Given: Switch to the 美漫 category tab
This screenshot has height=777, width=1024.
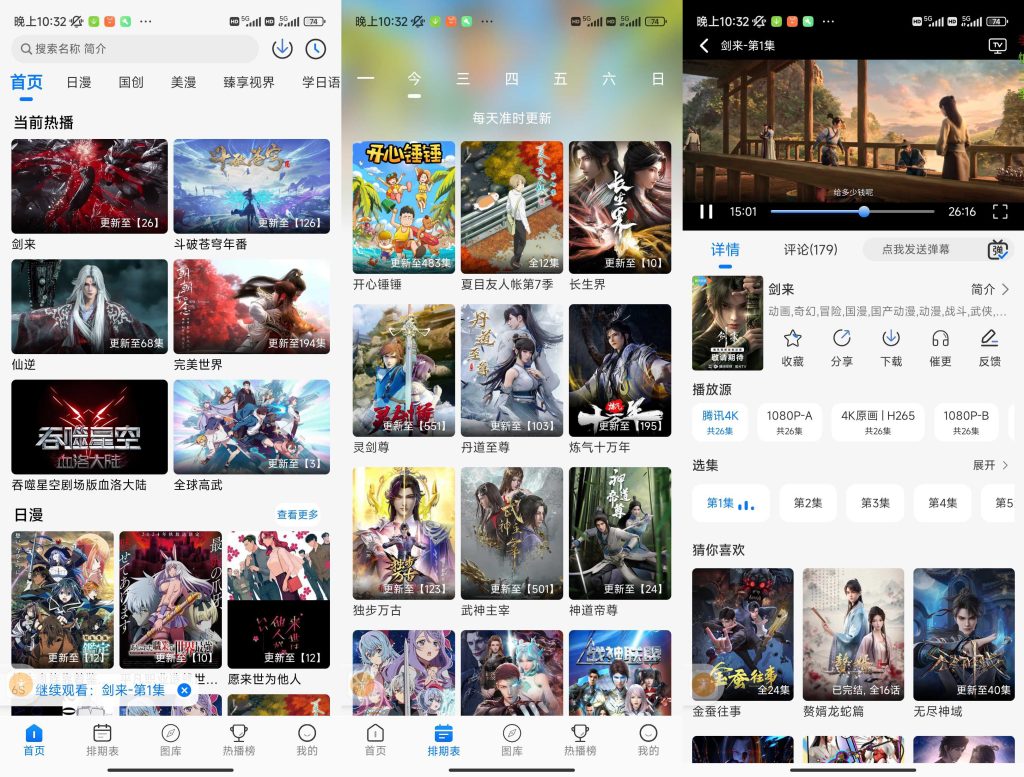Looking at the screenshot, I should (x=184, y=82).
